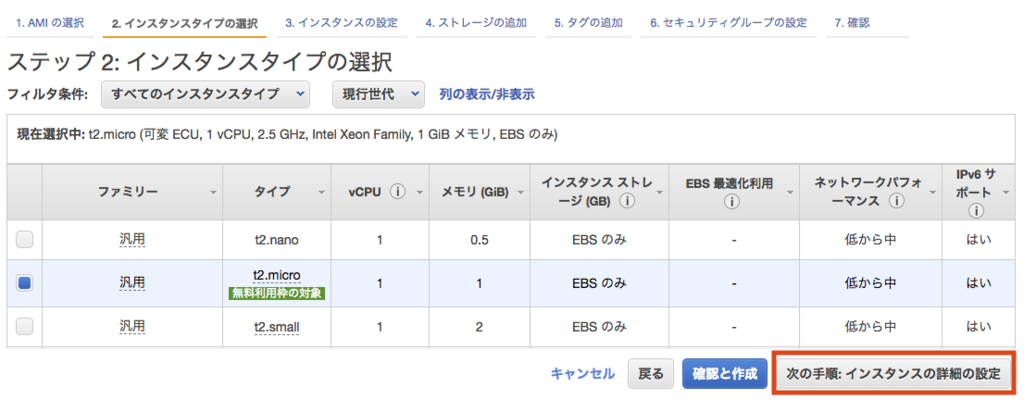Go to the 1. AMI の選択 tab

50,21
